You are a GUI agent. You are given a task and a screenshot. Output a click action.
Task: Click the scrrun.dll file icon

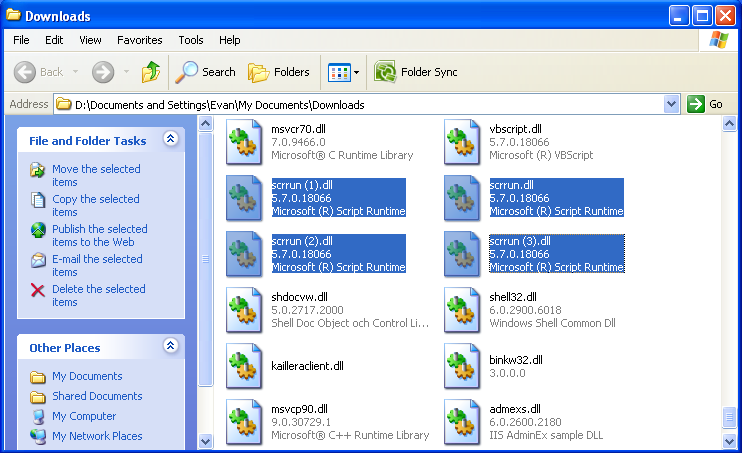coord(462,198)
